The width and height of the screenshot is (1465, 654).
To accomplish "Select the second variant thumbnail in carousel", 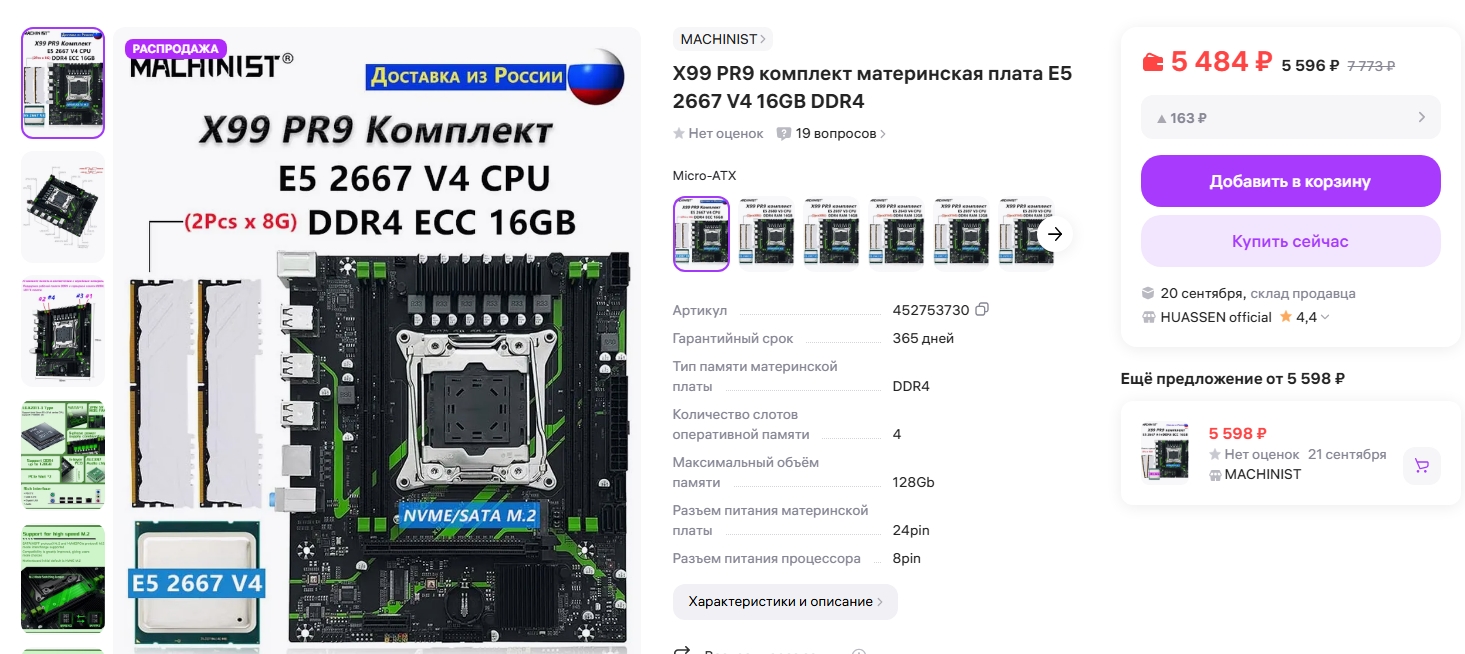I will pos(766,234).
